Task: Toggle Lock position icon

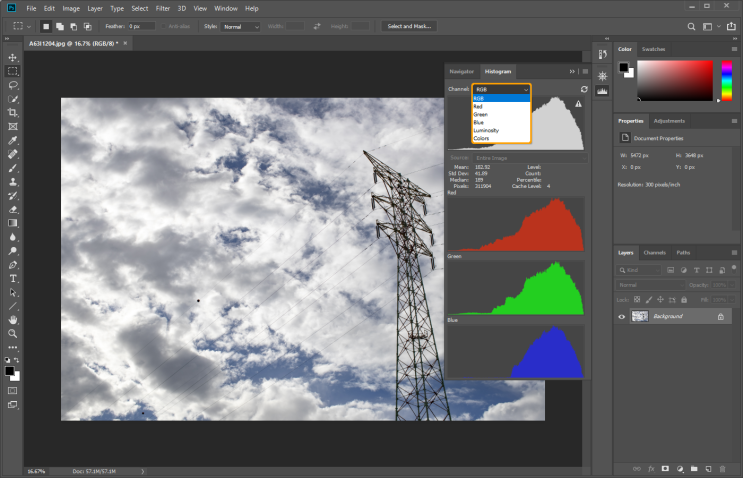Action: point(660,299)
